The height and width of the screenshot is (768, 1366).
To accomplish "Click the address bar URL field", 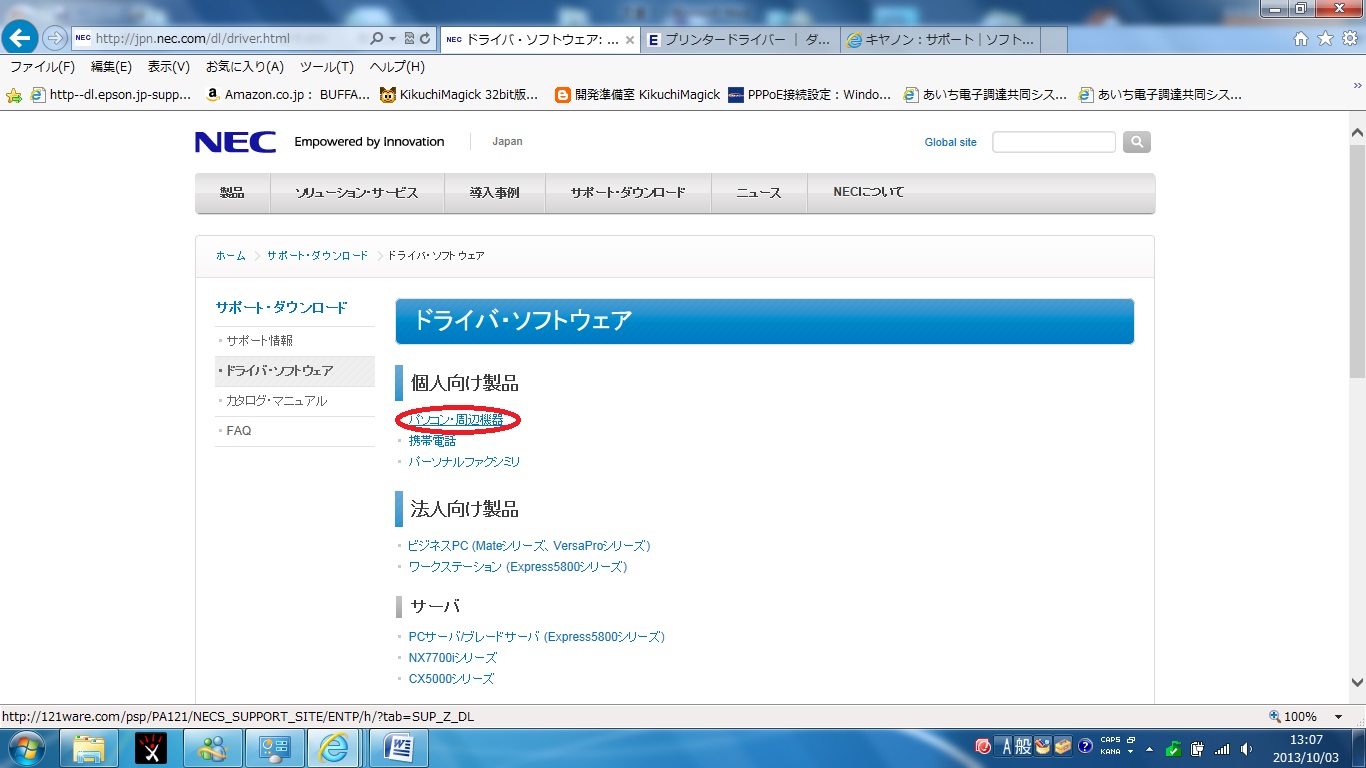I will [220, 38].
